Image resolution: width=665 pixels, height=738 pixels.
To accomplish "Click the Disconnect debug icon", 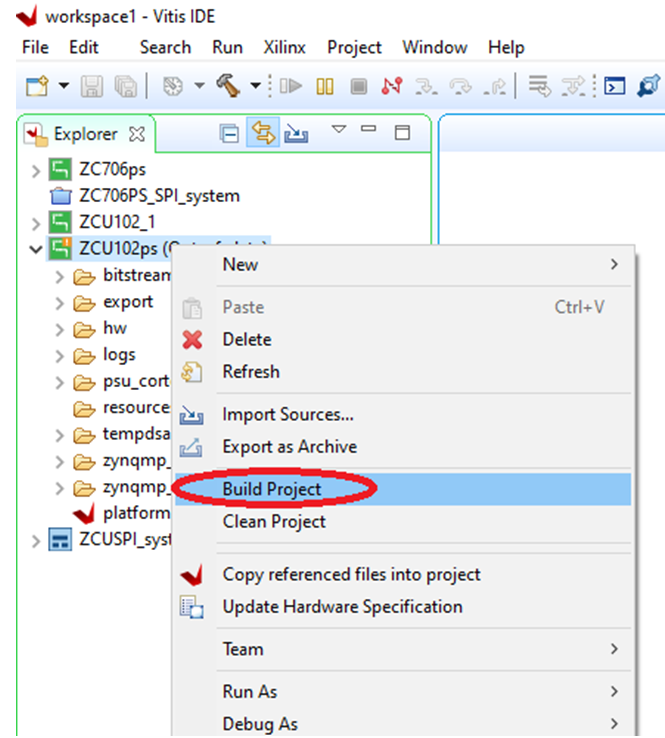I will coord(392,86).
